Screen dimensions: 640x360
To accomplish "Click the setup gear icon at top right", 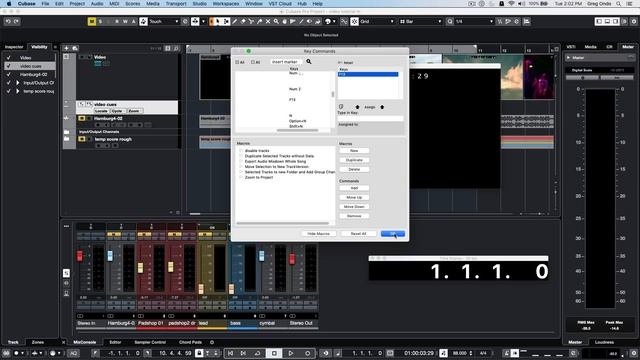I will [633, 21].
